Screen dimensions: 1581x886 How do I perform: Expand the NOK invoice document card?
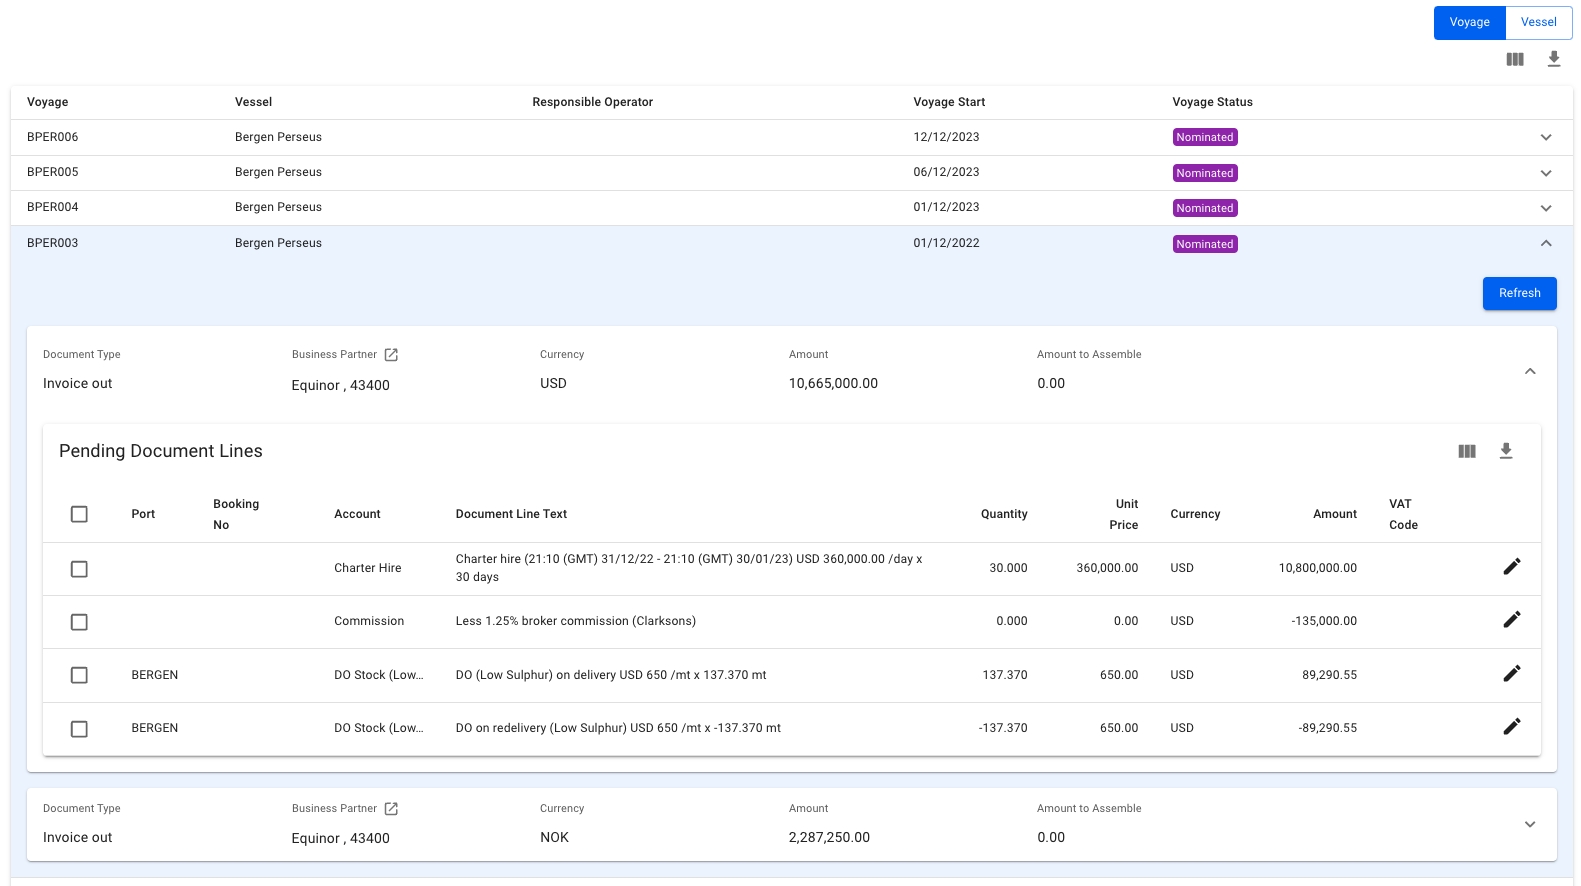1529,825
